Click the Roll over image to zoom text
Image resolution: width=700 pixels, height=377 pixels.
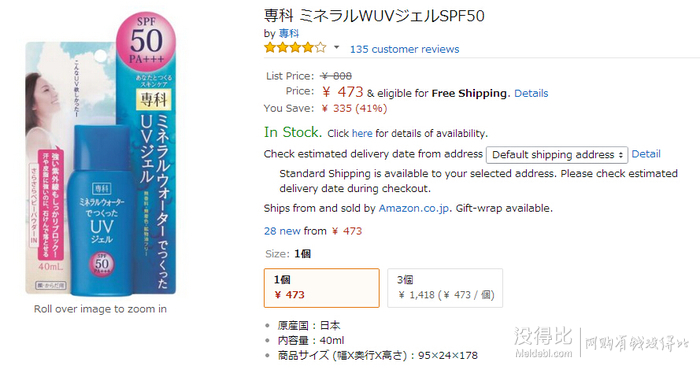point(100,309)
